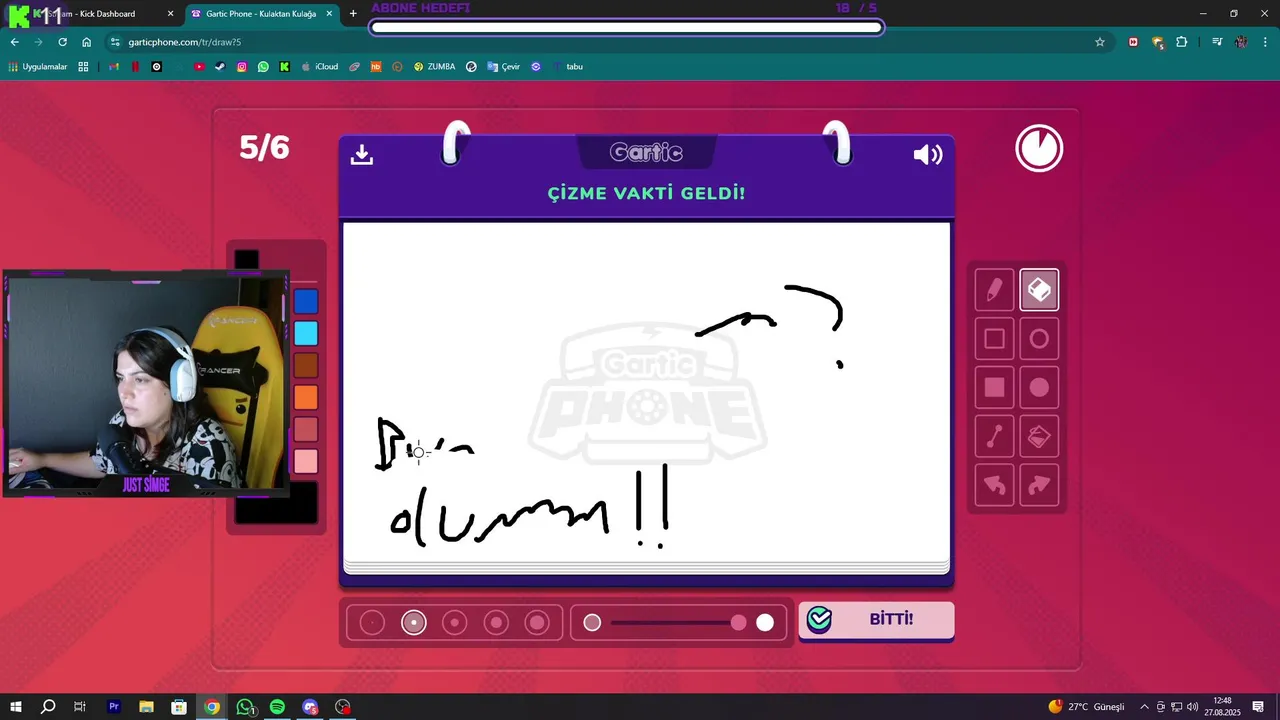The width and height of the screenshot is (1280, 720).
Task: Open the 27°C Güneşli weather widget
Action: point(1086,707)
